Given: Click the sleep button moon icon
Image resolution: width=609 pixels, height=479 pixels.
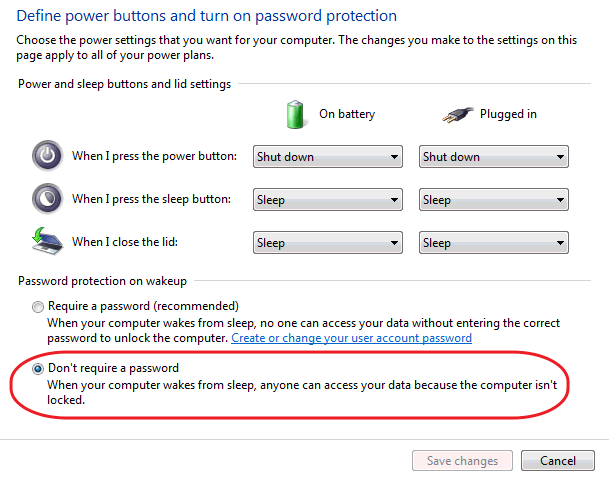Looking at the screenshot, I should coord(47,198).
